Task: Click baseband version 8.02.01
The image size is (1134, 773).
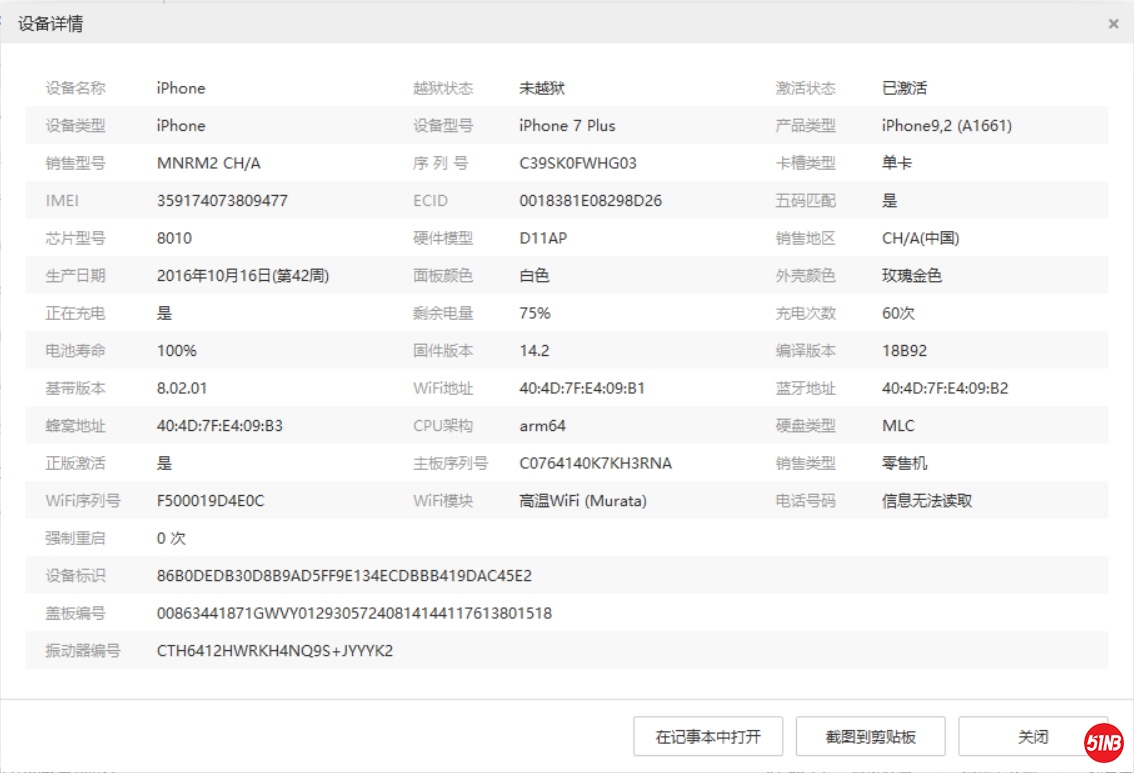Action: pos(182,388)
